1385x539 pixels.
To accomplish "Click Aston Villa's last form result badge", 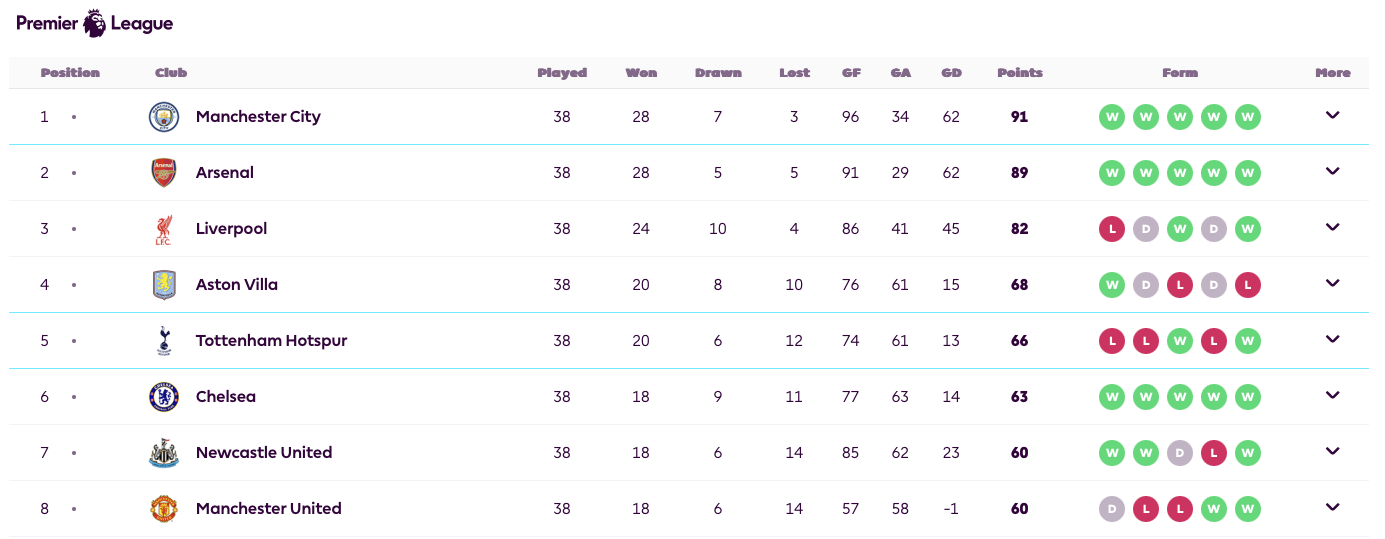I will click(x=1247, y=285).
